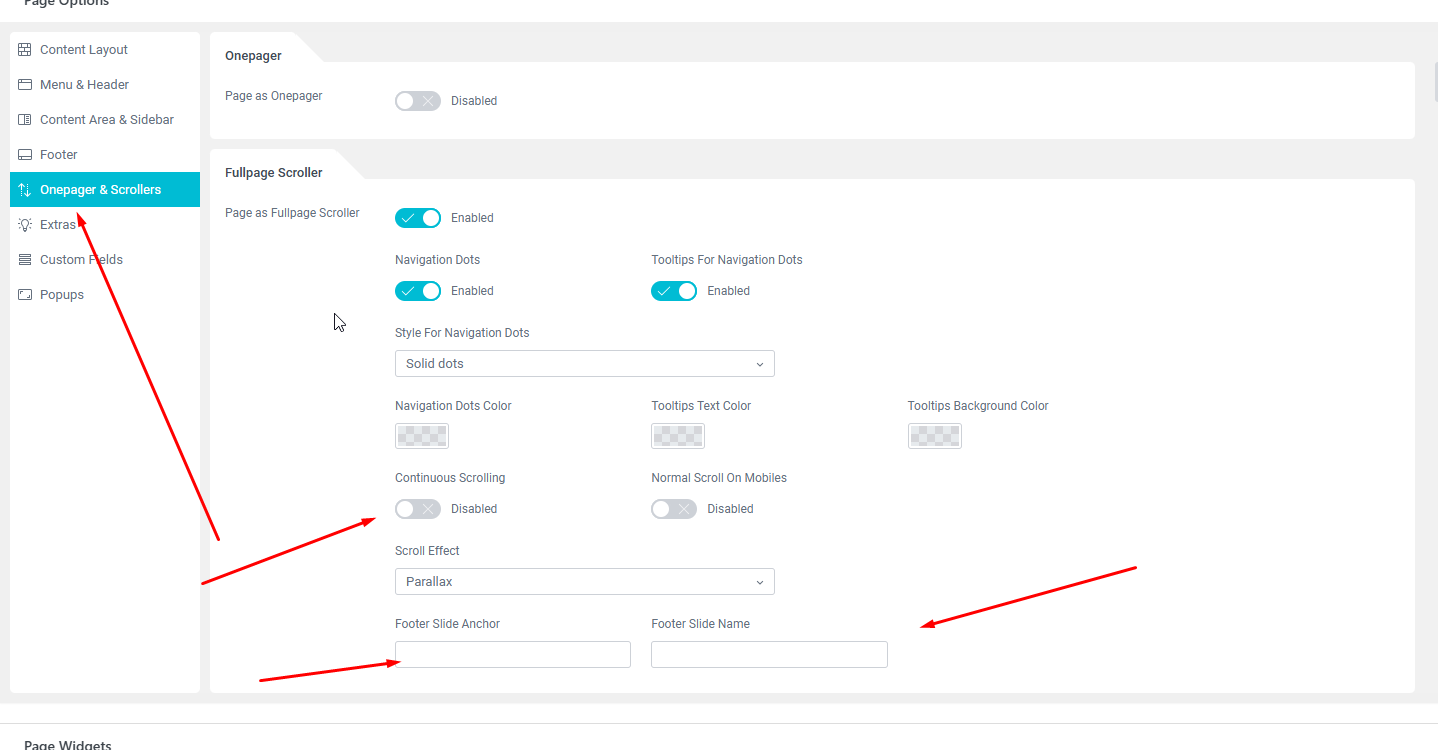Viewport: 1438px width, 750px height.
Task: Expand the Scroll Effect Parallax dropdown
Action: [585, 582]
